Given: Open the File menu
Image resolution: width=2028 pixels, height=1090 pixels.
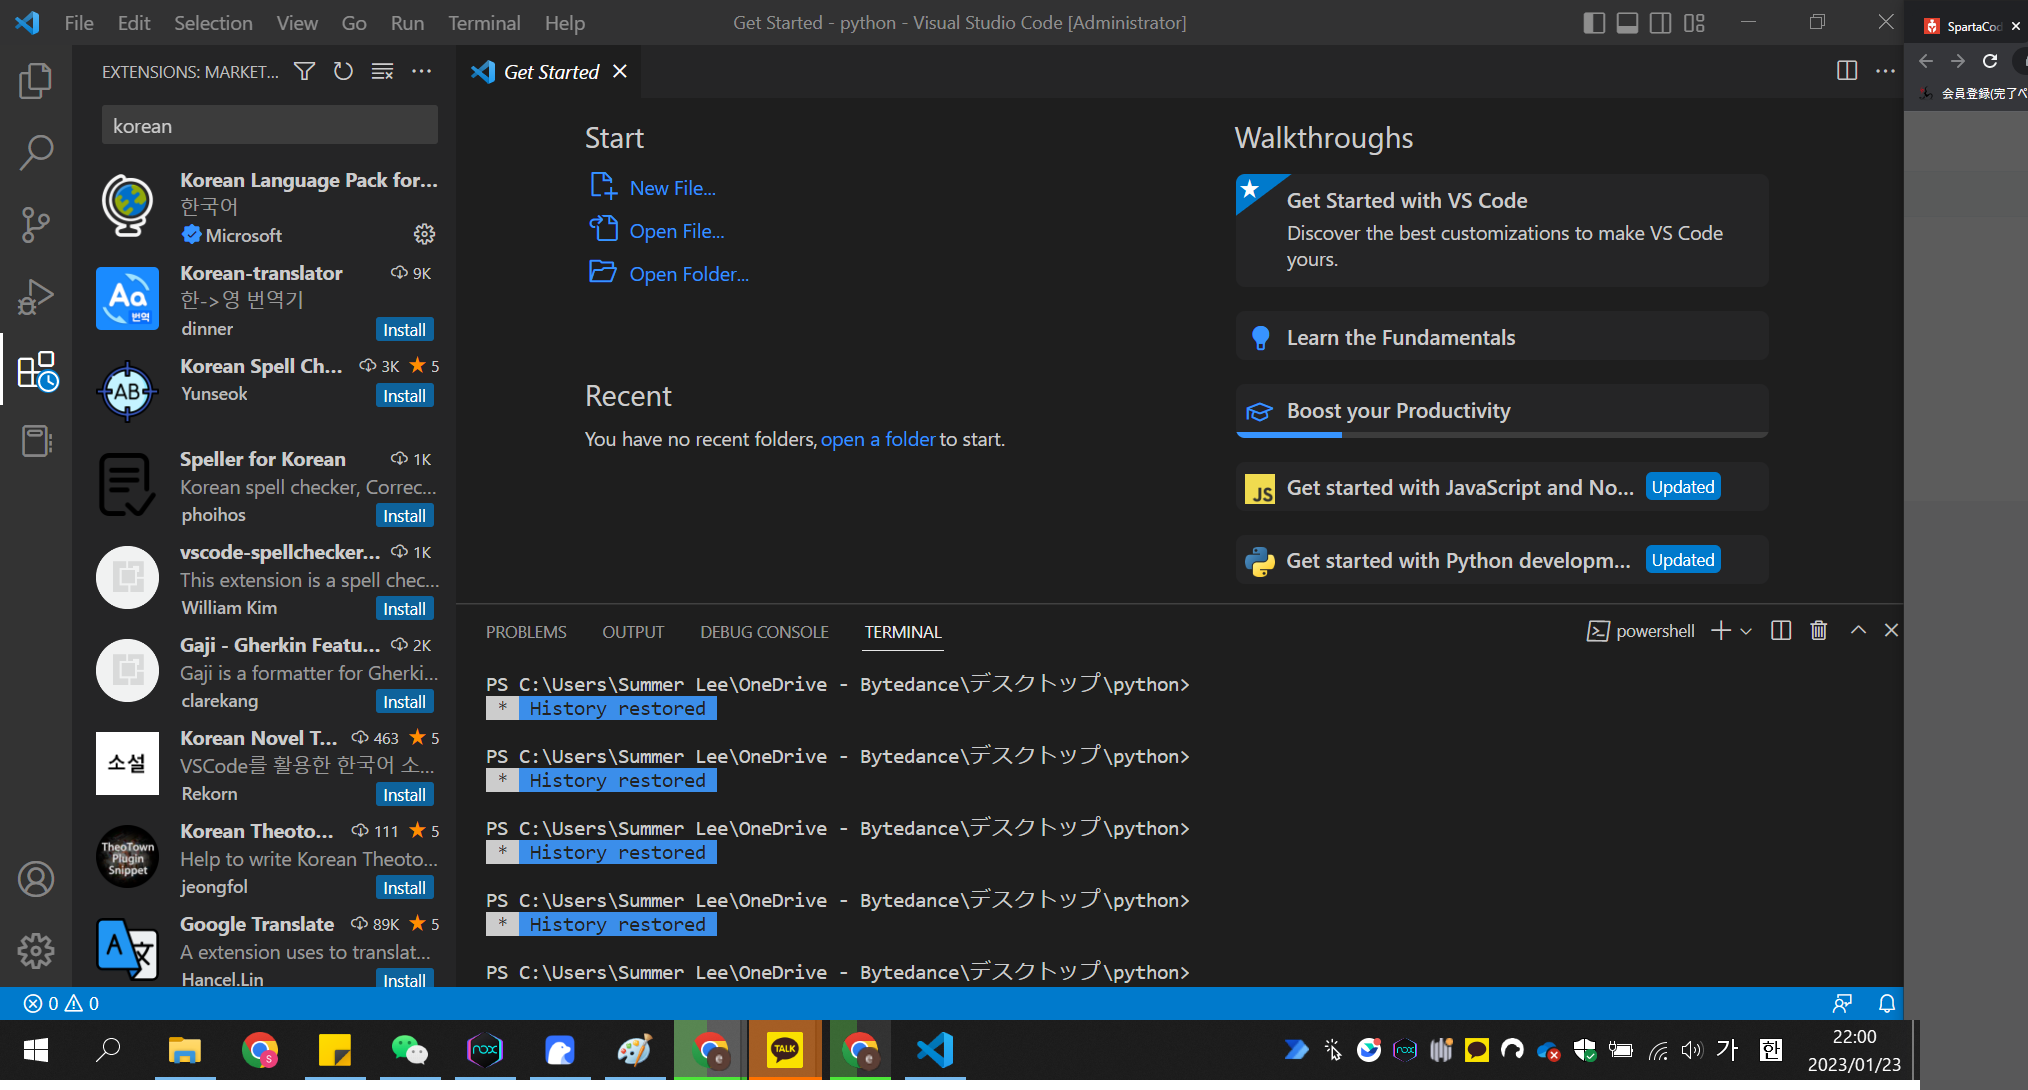Looking at the screenshot, I should [x=79, y=22].
